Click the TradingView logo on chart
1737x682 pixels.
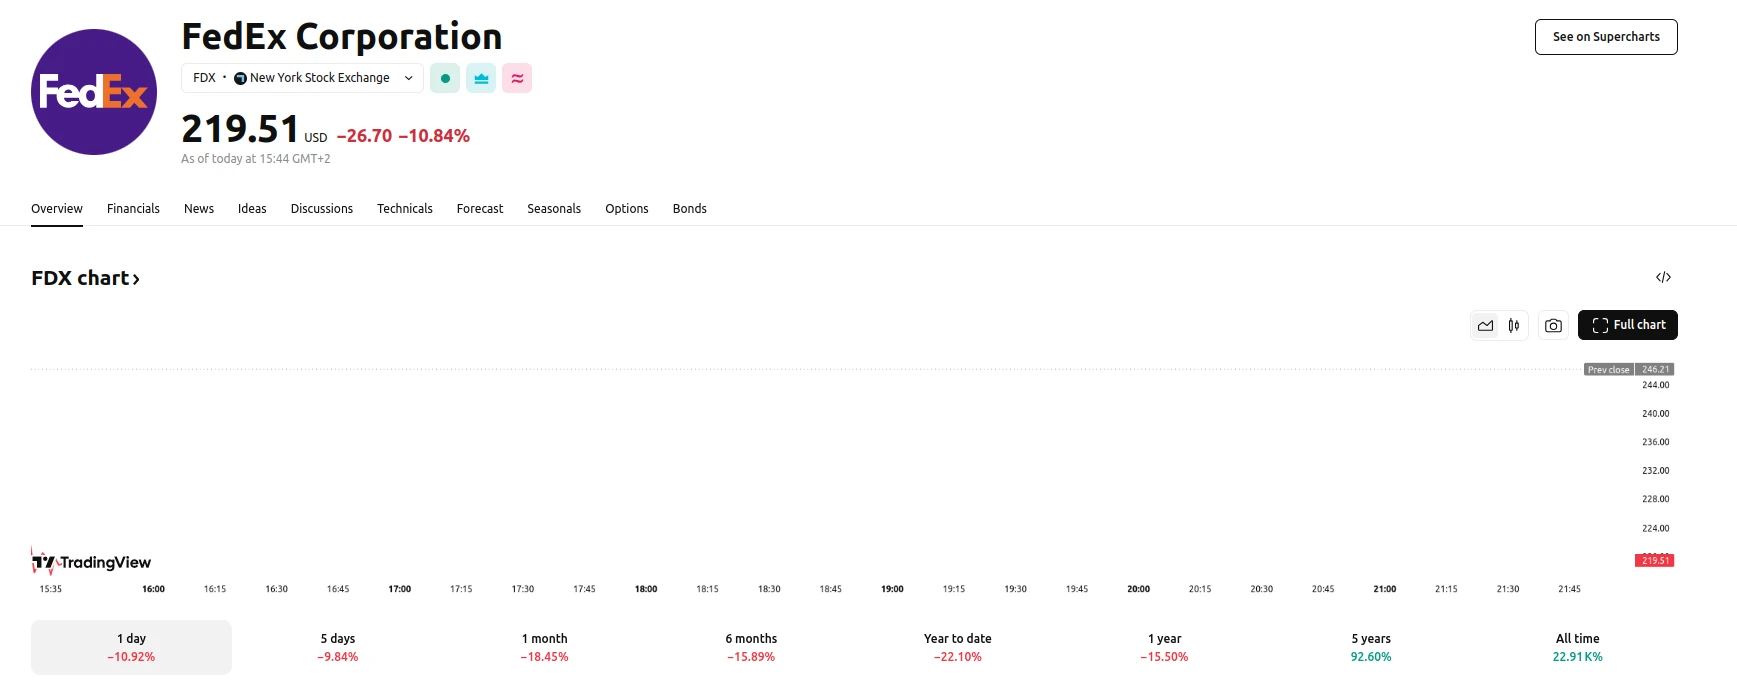point(92,562)
